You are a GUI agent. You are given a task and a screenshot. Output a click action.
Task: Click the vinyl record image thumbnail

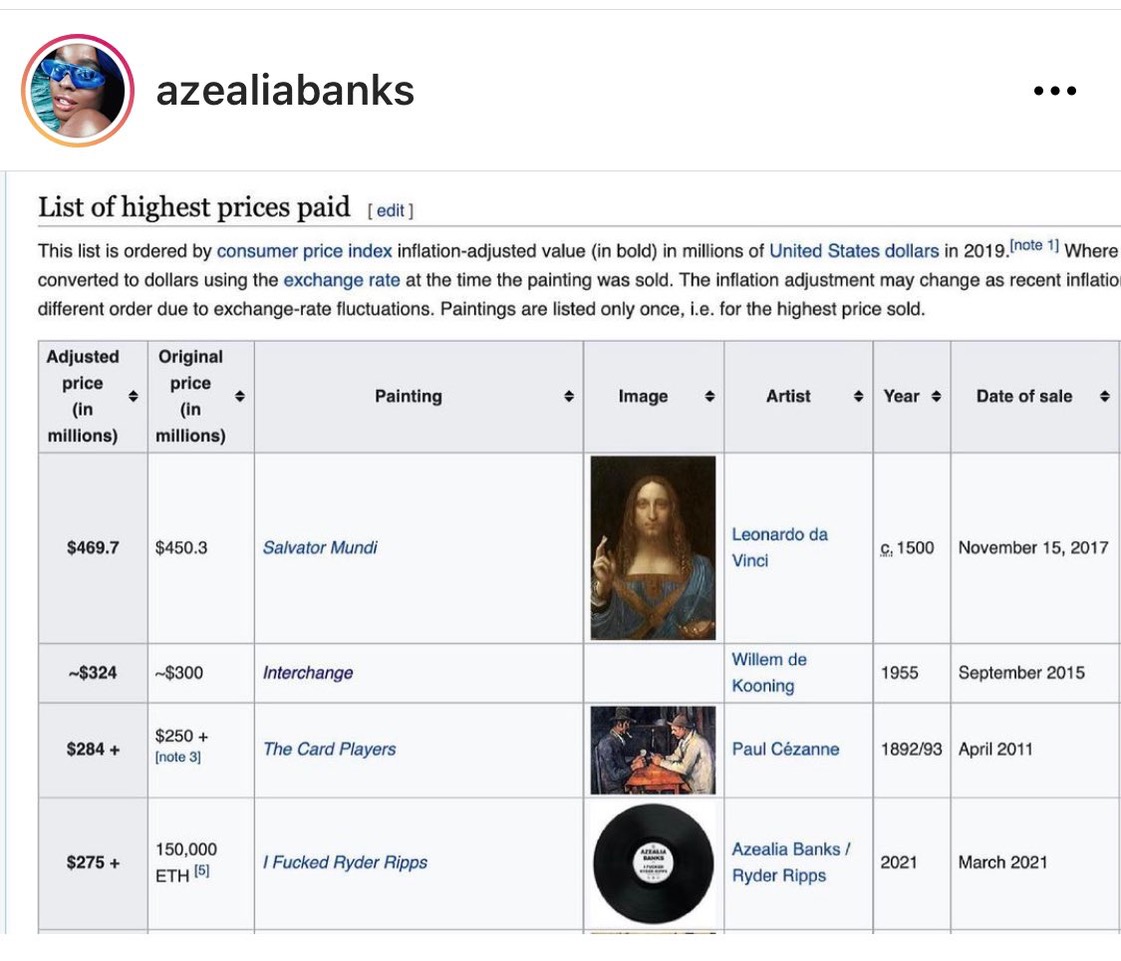point(653,863)
